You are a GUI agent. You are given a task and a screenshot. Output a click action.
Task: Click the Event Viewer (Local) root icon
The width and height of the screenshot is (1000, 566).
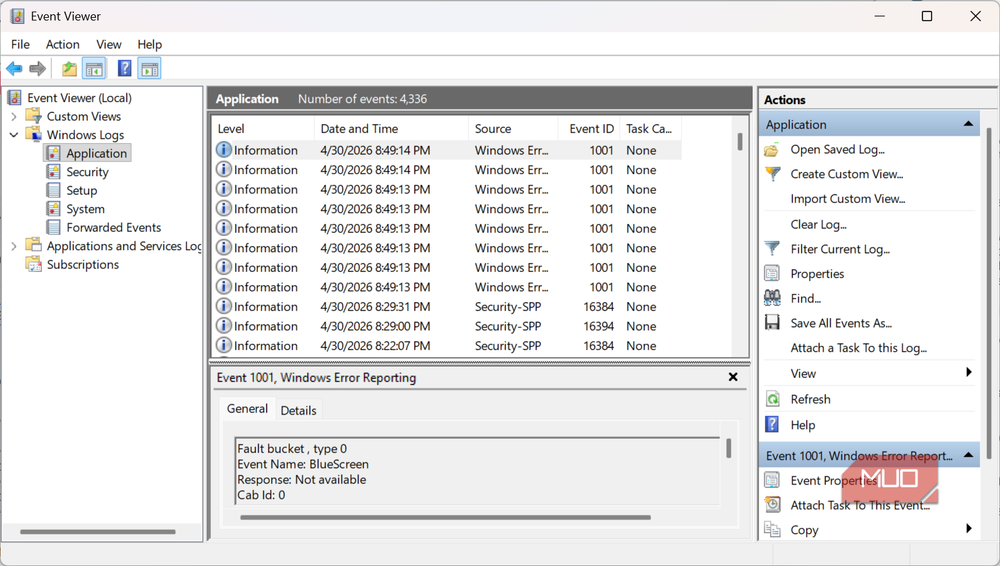click(x=14, y=98)
